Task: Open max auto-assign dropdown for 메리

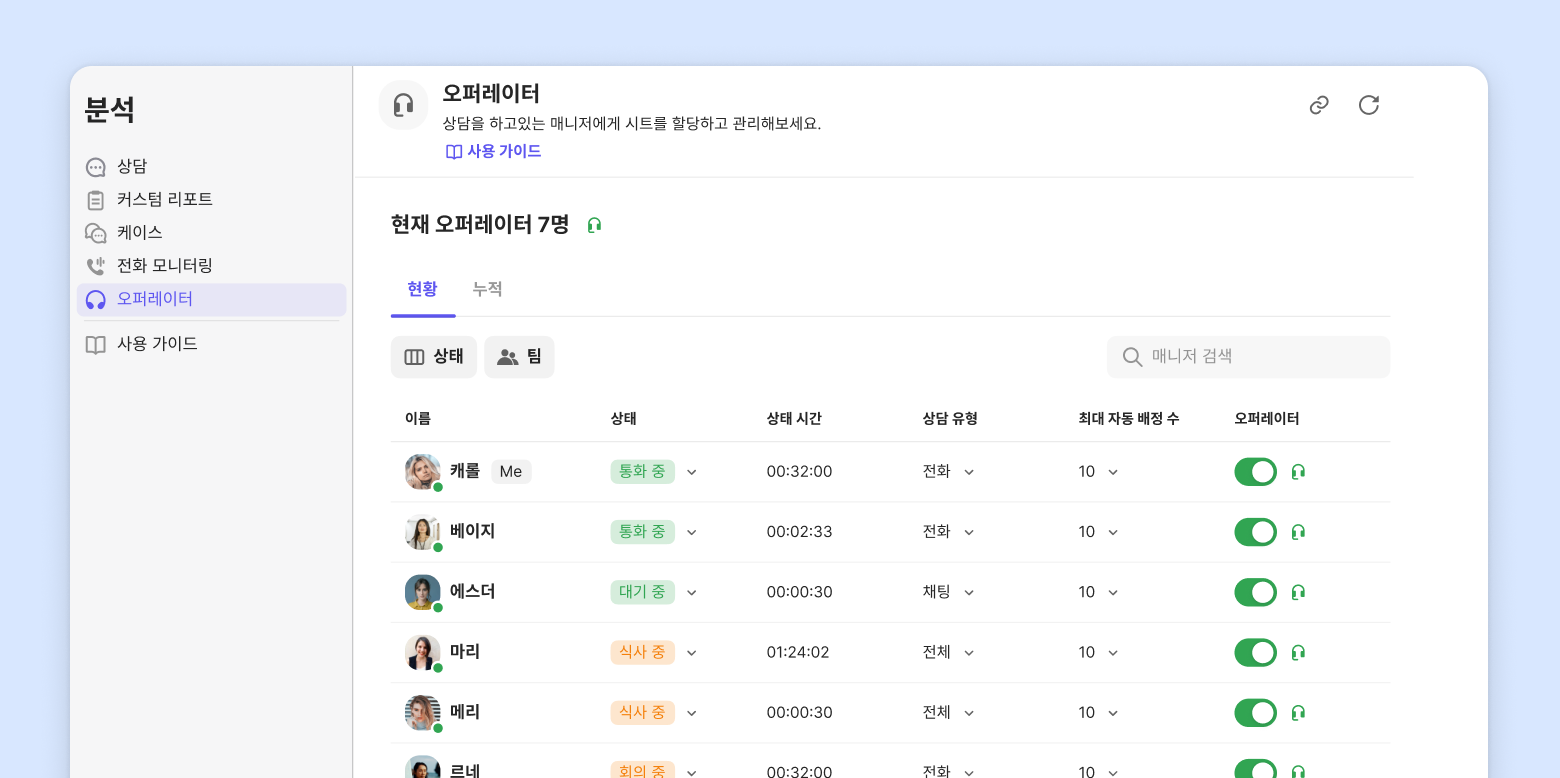Action: click(1113, 713)
